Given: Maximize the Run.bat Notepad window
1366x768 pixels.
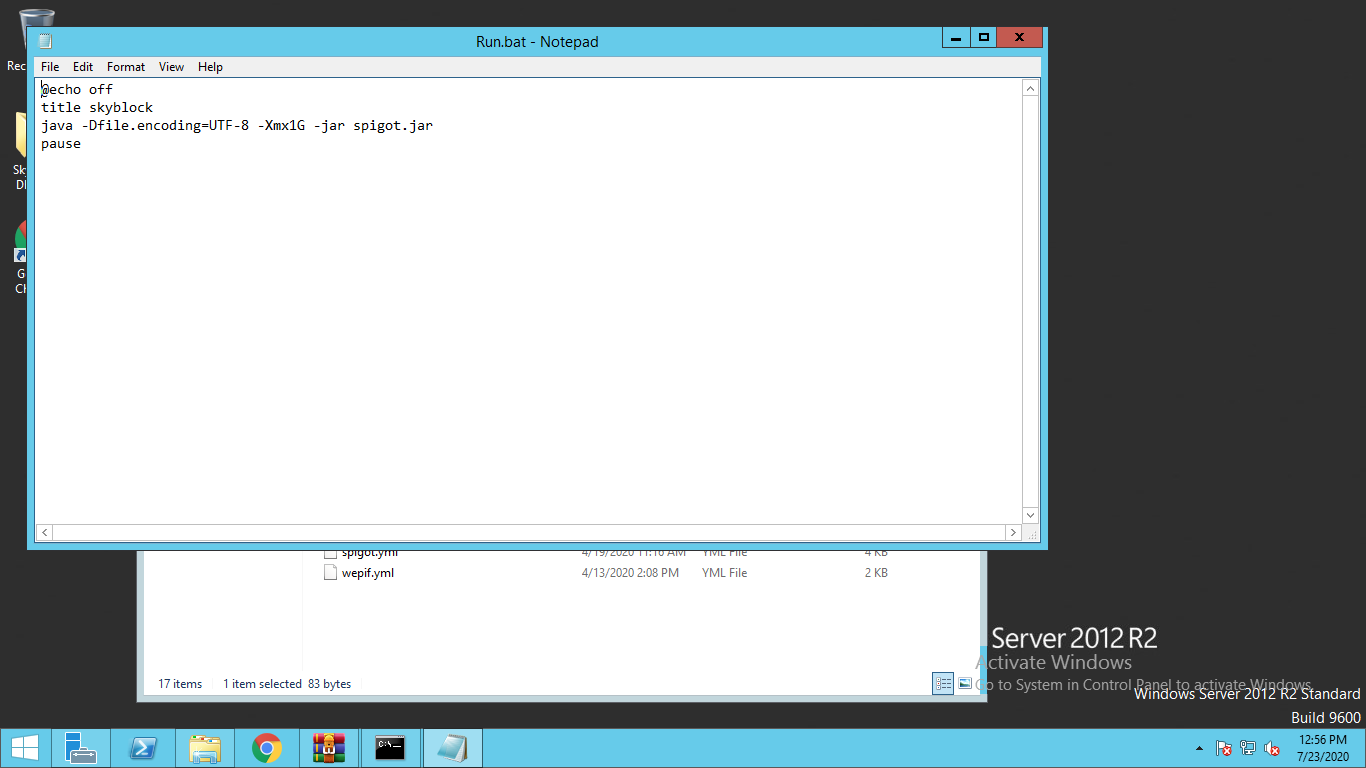Looking at the screenshot, I should [x=984, y=38].
